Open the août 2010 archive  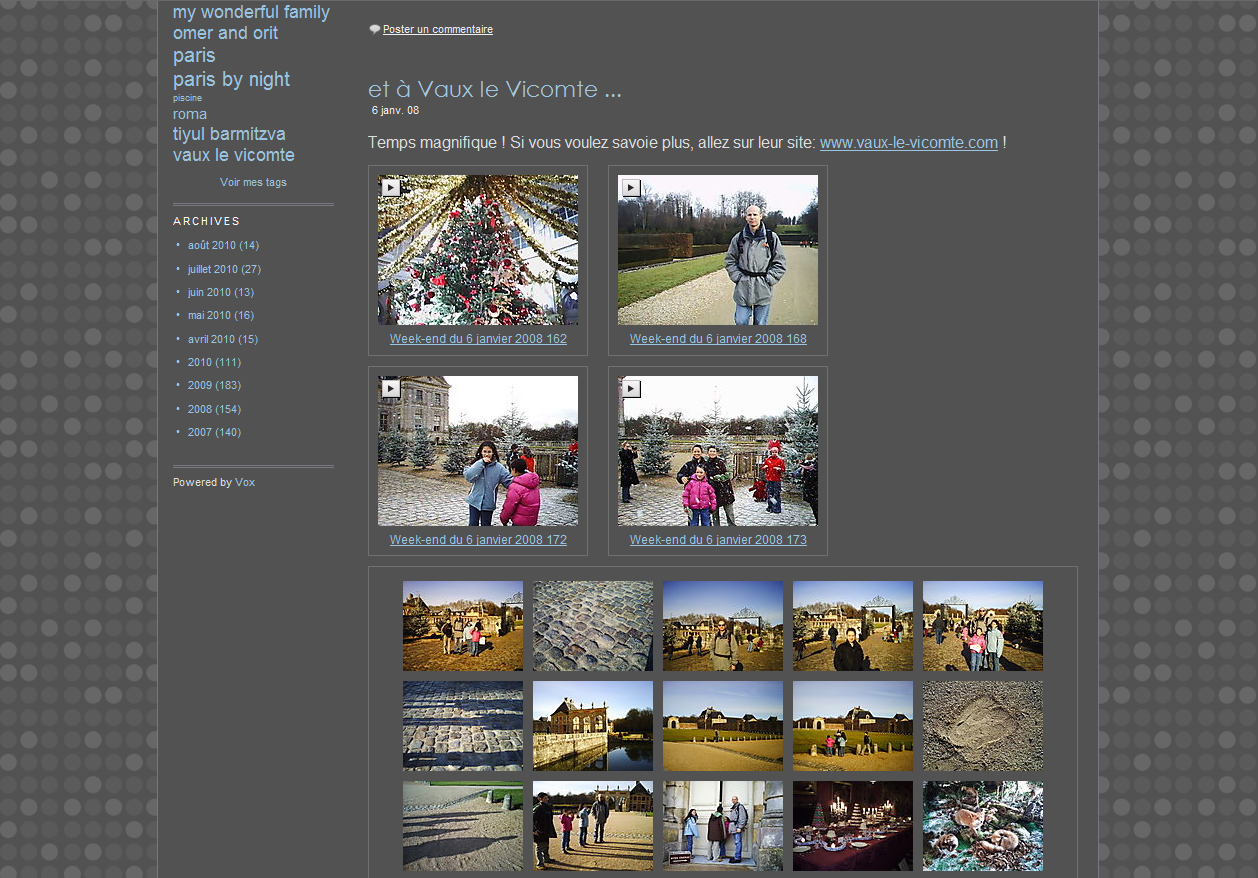(x=212, y=245)
